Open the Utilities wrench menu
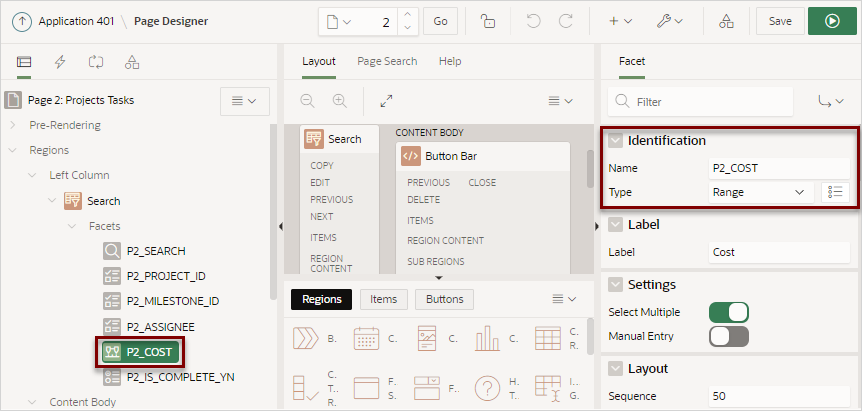The image size is (862, 411). [x=670, y=21]
